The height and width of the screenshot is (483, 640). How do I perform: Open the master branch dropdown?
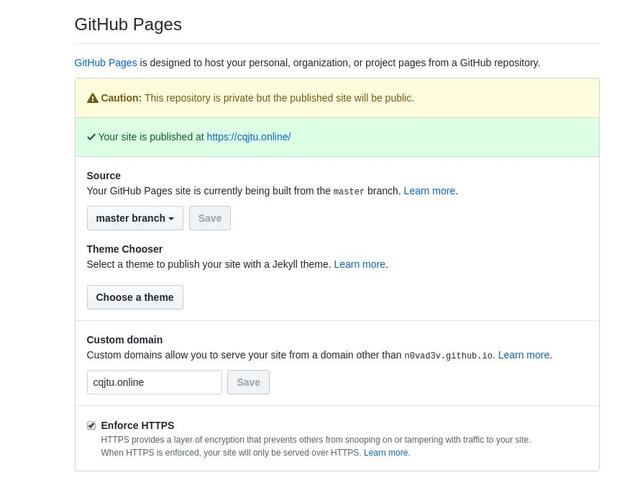pyautogui.click(x=134, y=218)
